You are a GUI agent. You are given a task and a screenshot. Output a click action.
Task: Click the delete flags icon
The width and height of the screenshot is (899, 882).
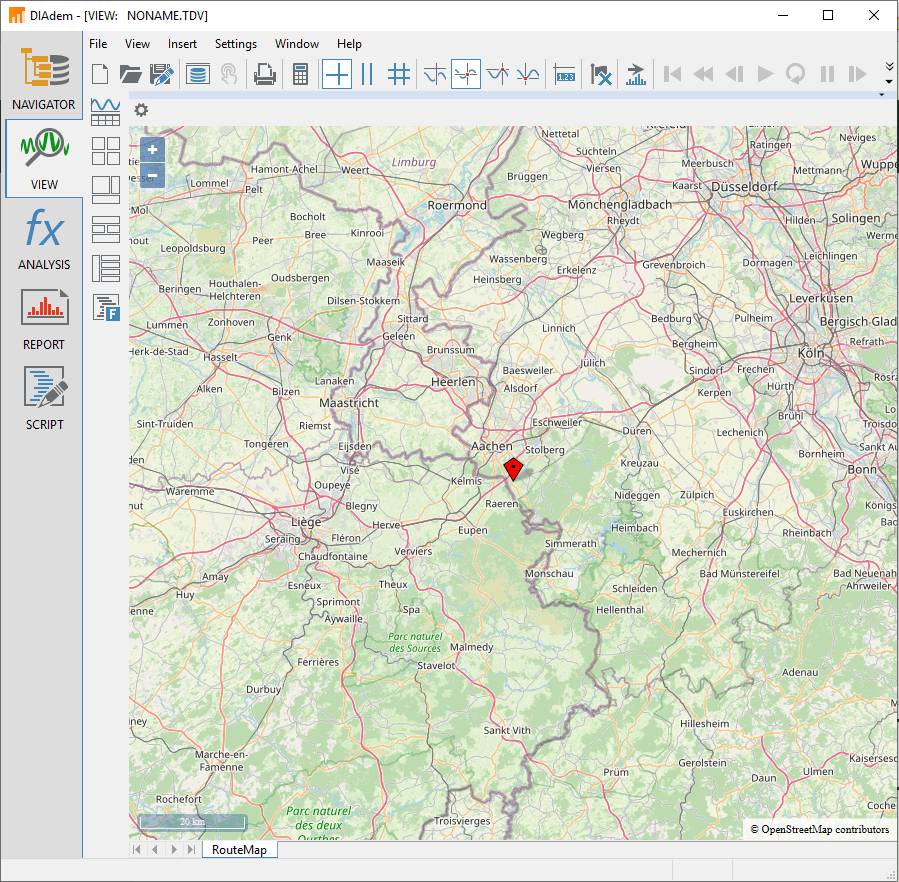600,75
